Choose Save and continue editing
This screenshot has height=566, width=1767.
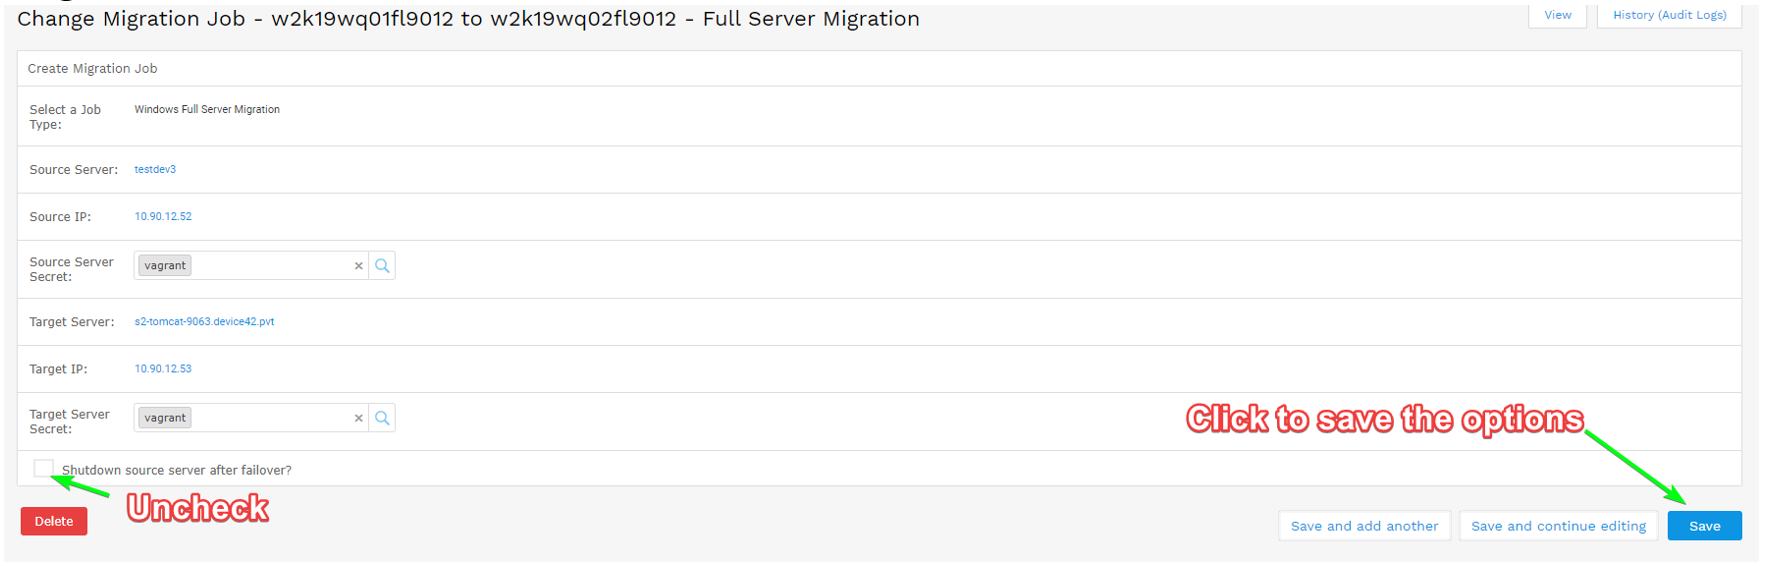[1558, 526]
